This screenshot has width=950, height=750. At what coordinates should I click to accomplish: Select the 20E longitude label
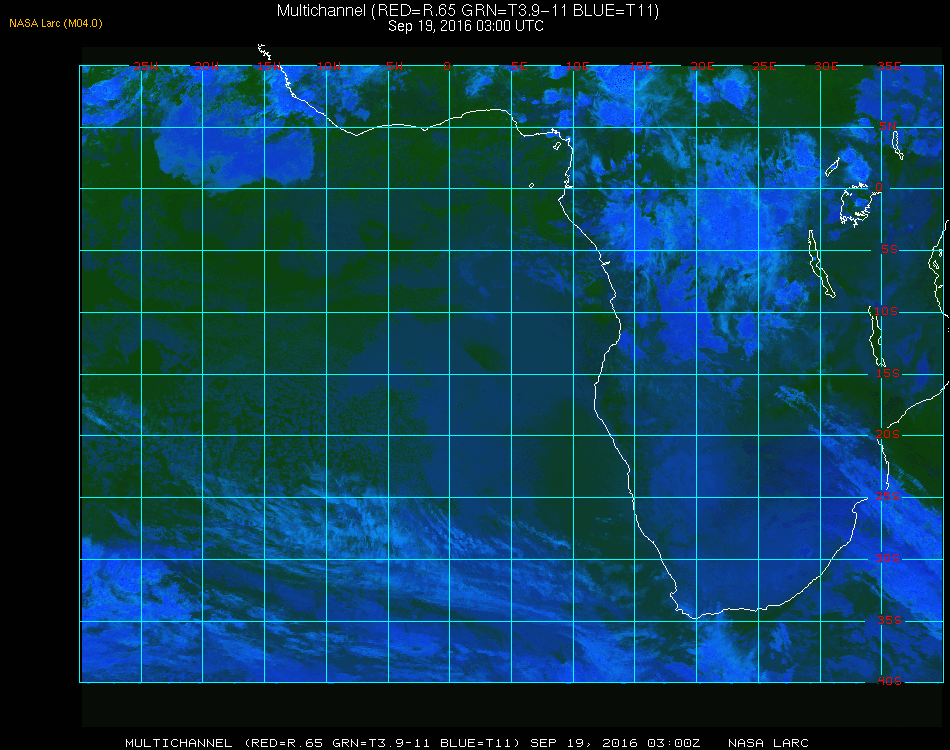[x=702, y=66]
